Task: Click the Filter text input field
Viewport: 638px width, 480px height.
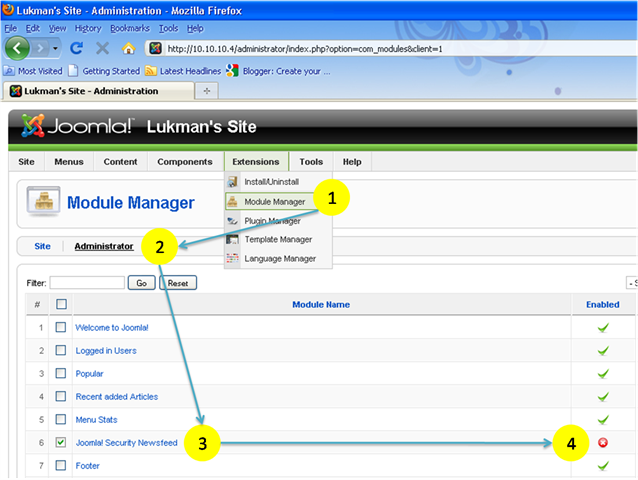Action: (87, 283)
